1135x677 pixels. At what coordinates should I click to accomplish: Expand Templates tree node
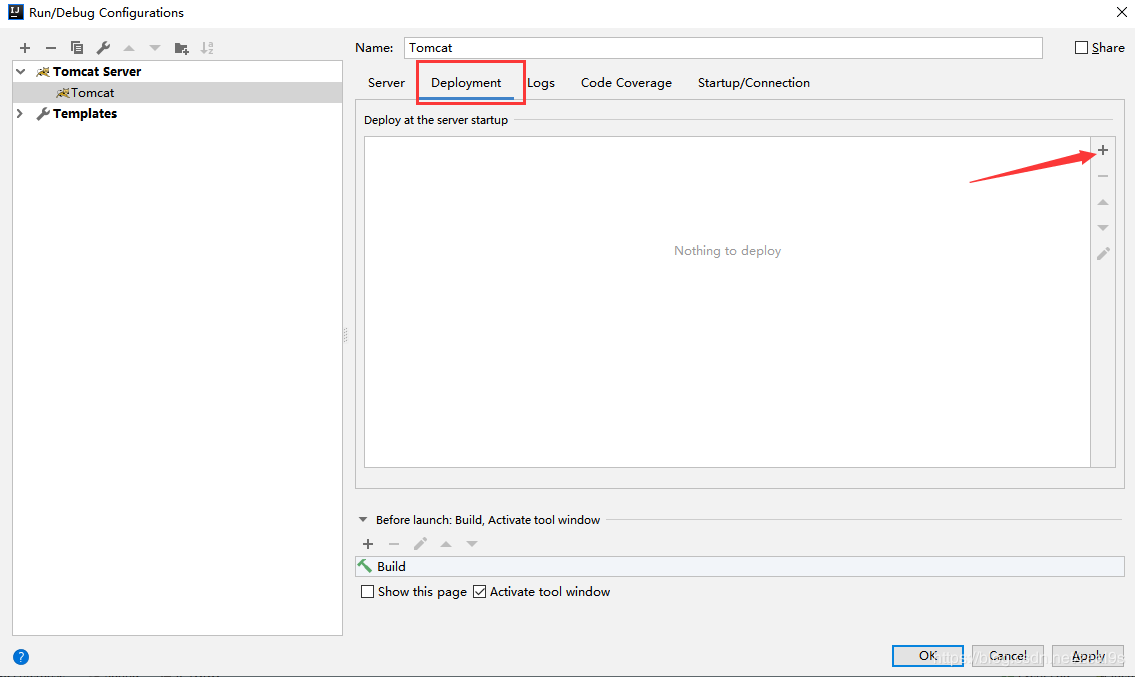pos(20,114)
